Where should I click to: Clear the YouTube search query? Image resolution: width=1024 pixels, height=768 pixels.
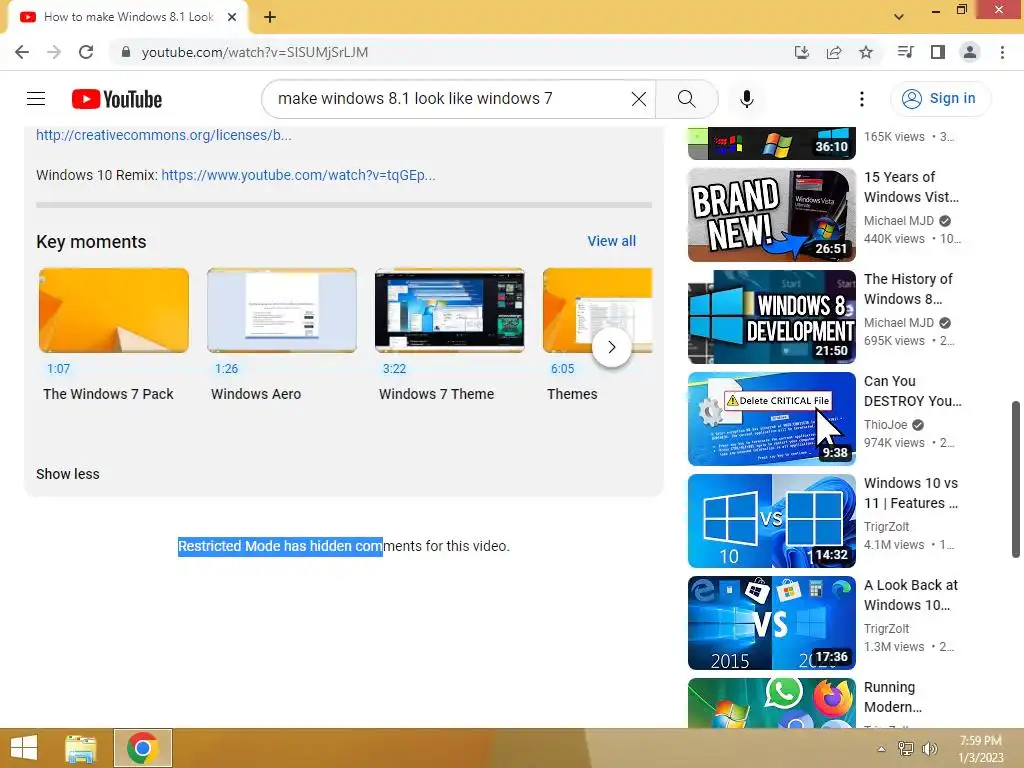pyautogui.click(x=639, y=99)
